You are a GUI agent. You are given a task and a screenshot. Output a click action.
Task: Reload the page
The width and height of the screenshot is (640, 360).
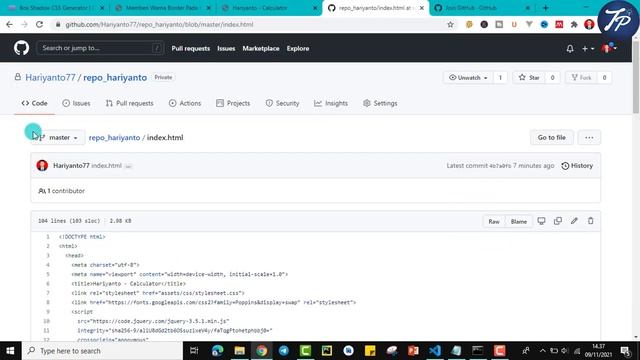39,24
